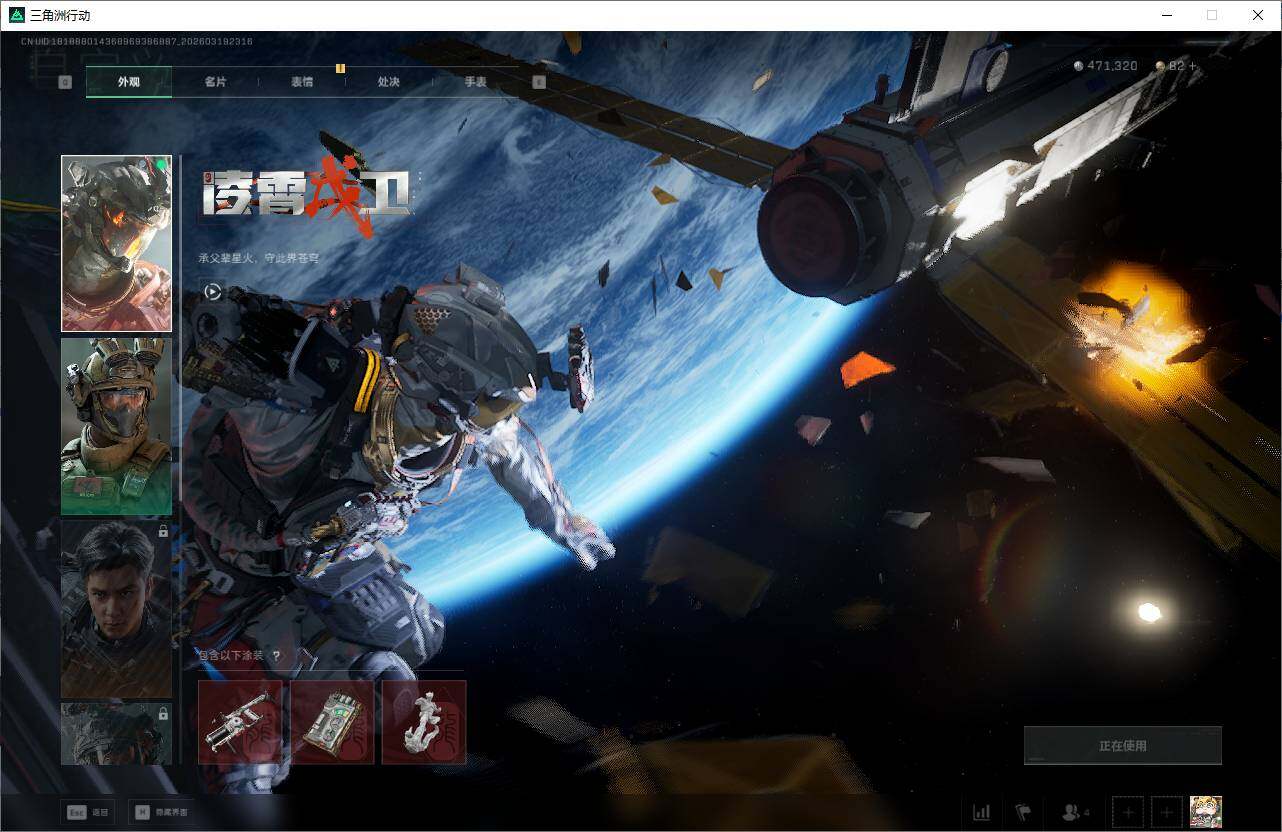The image size is (1282, 832).
Task: Select the 手表 tab
Action: point(476,82)
